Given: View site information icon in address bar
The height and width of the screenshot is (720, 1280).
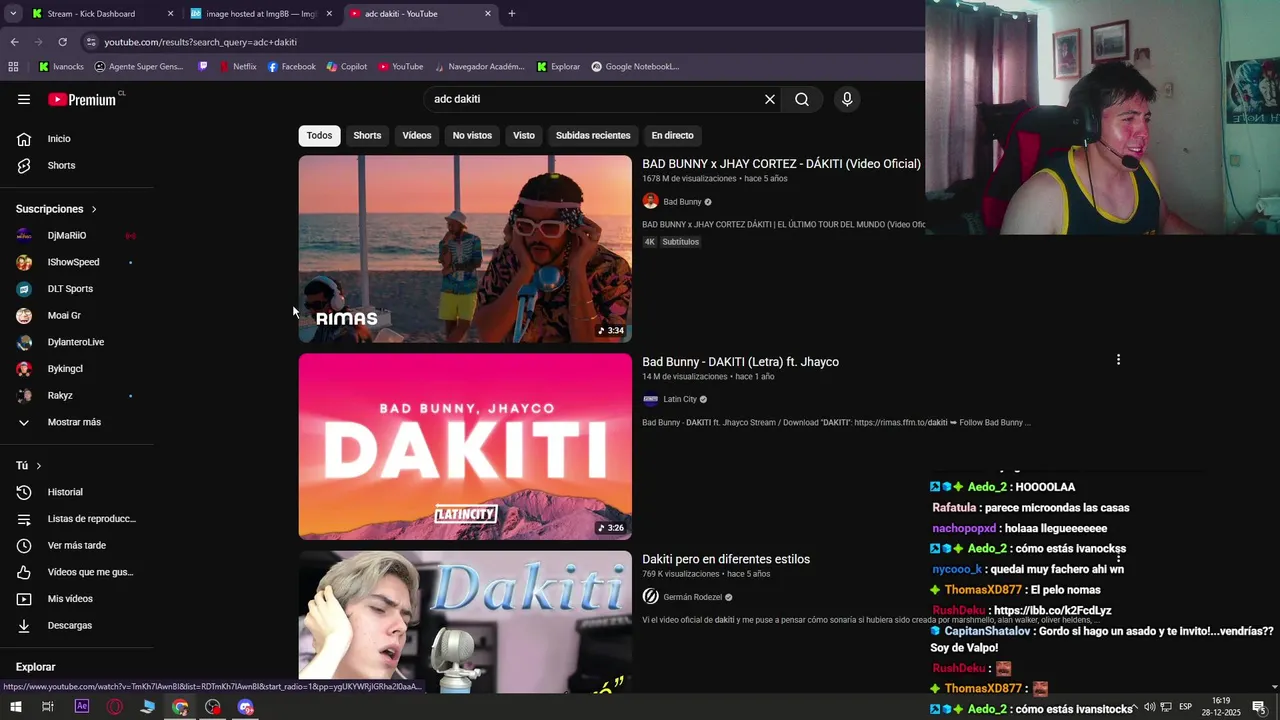Looking at the screenshot, I should point(91,42).
